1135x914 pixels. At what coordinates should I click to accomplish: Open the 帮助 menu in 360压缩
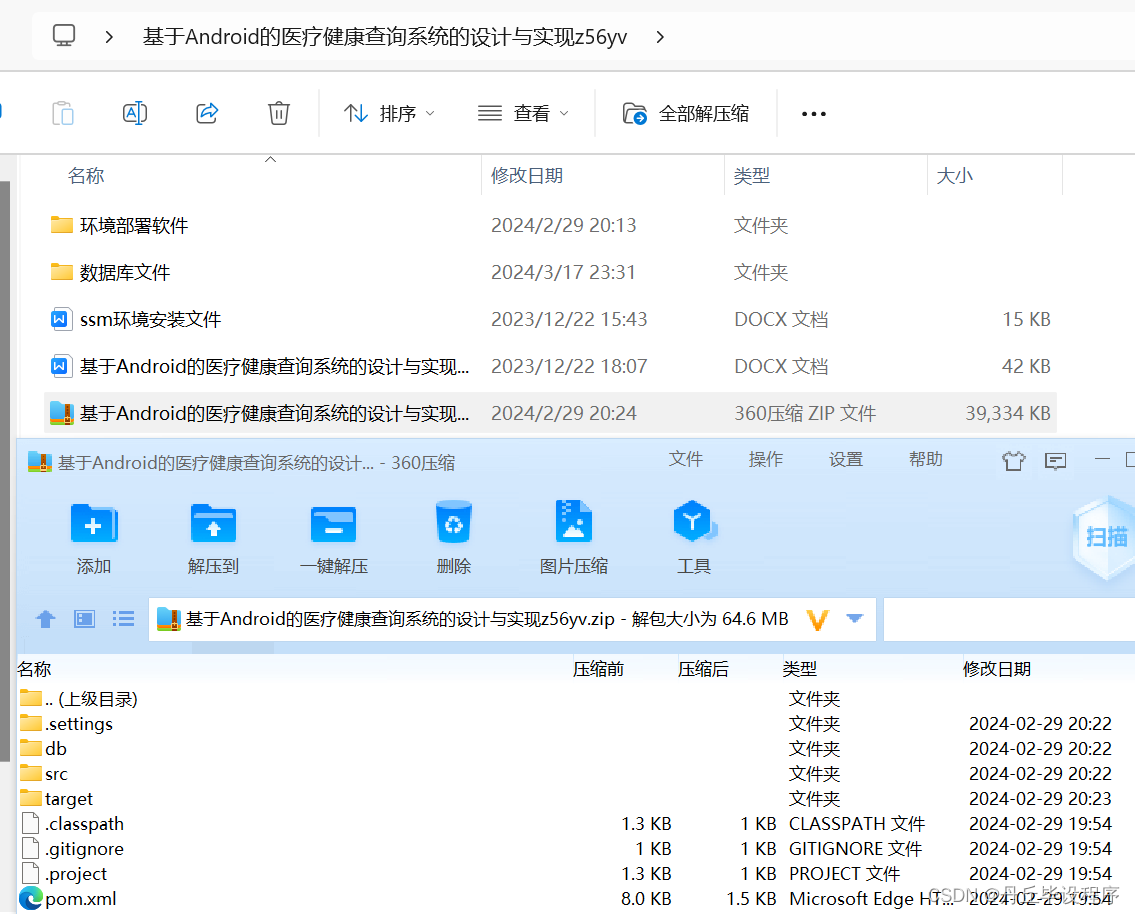point(925,459)
